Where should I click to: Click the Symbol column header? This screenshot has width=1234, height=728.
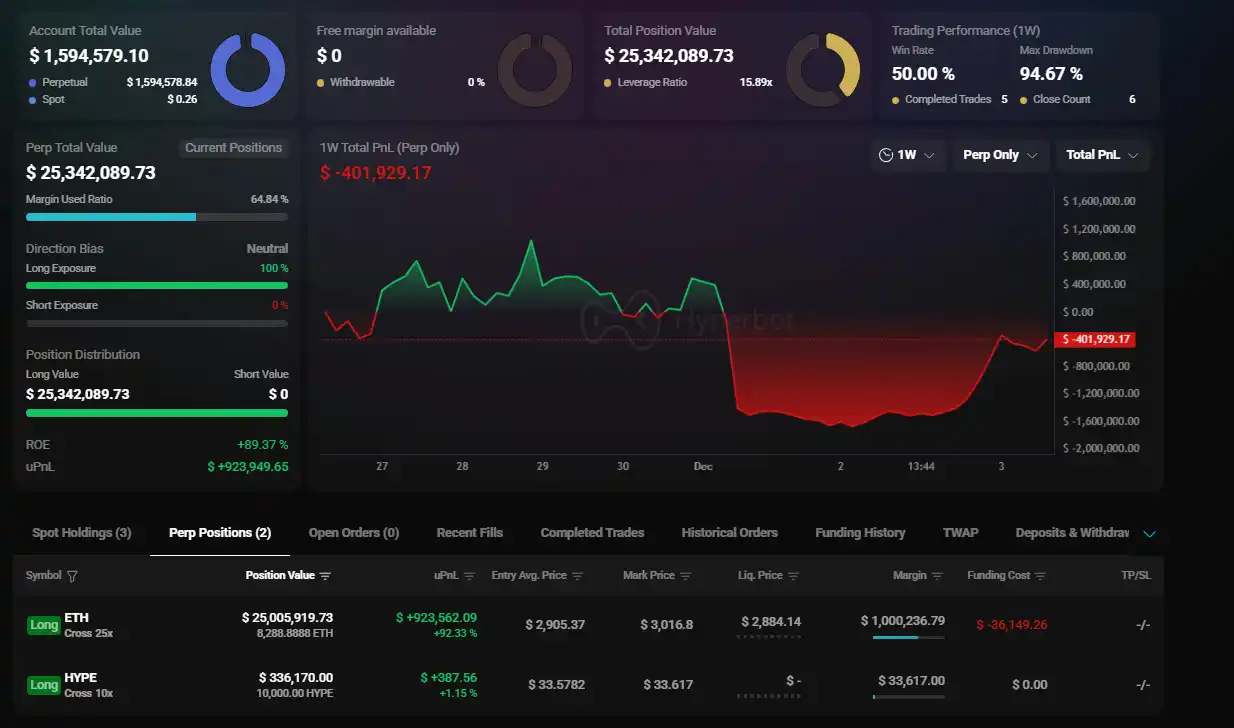point(43,576)
